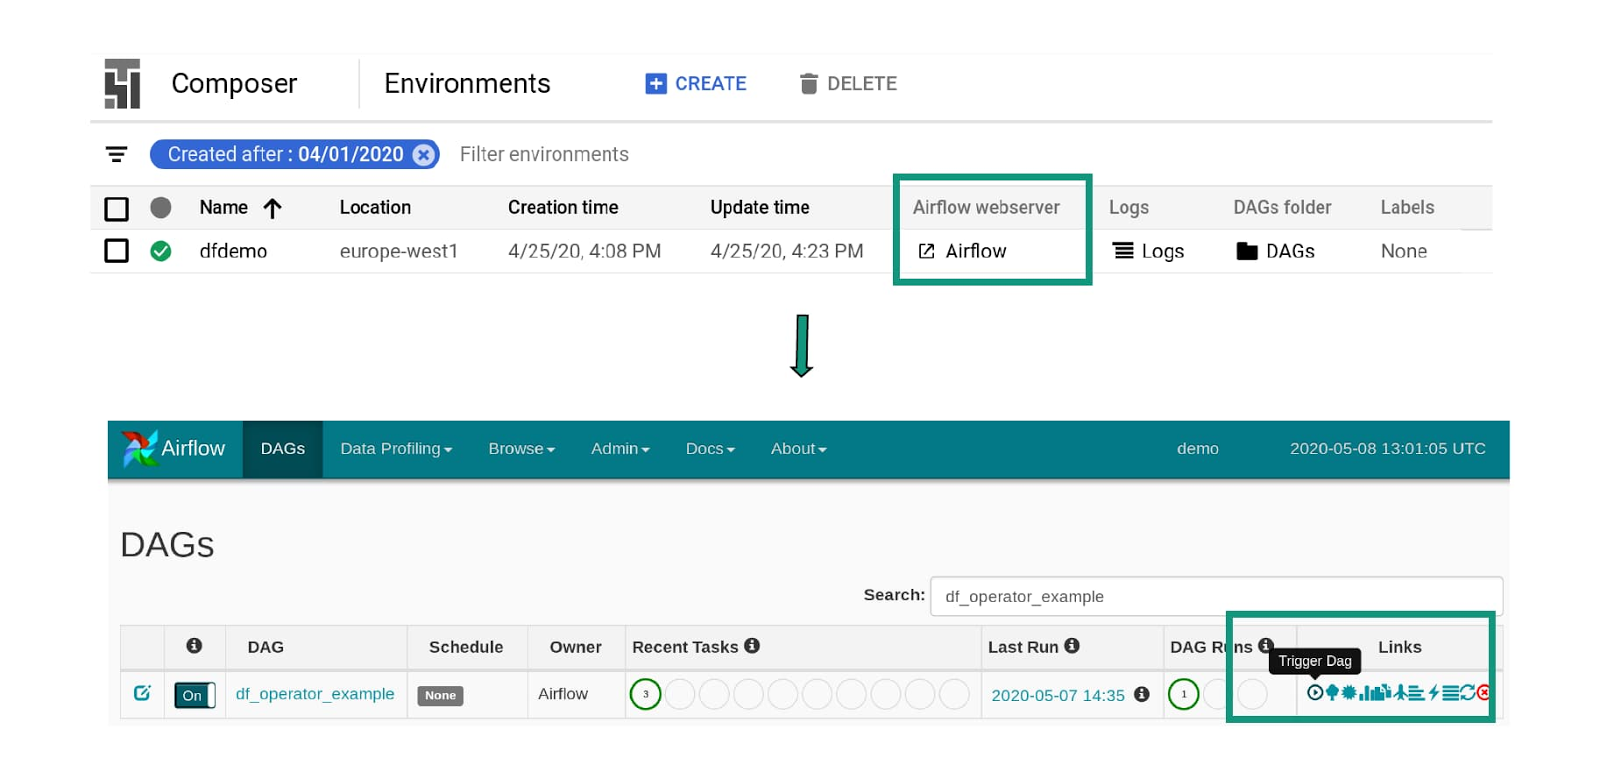Open Landing Times plane icon
The image size is (1600, 779).
[1400, 692]
